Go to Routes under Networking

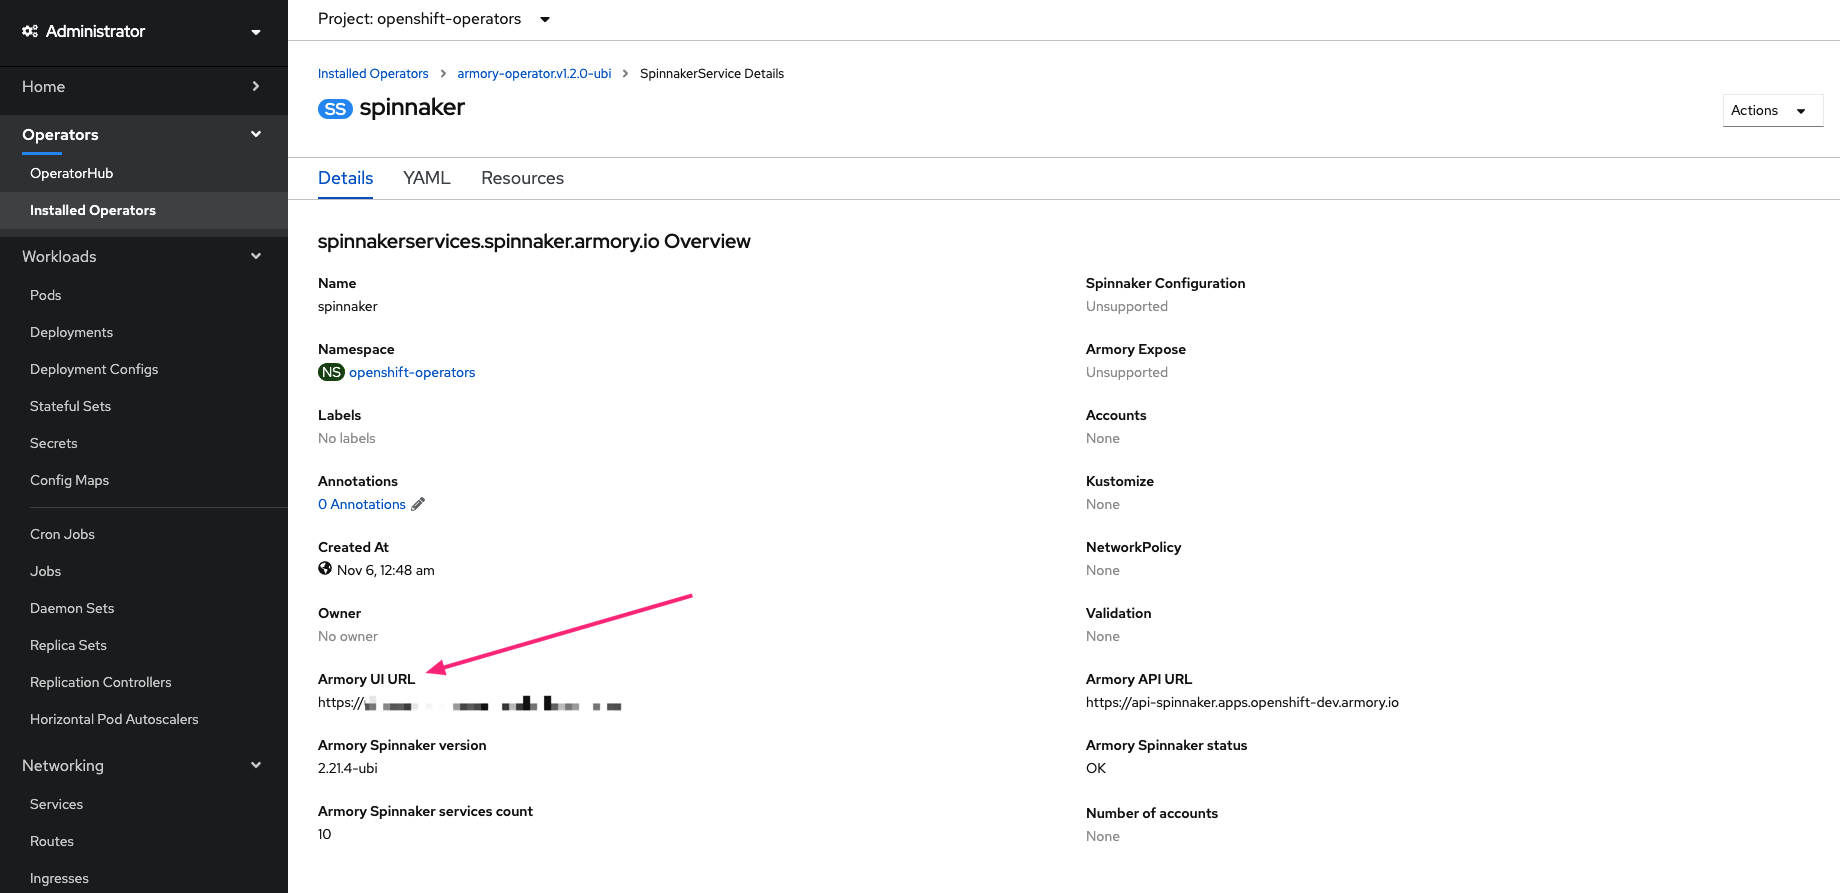pyautogui.click(x=52, y=841)
